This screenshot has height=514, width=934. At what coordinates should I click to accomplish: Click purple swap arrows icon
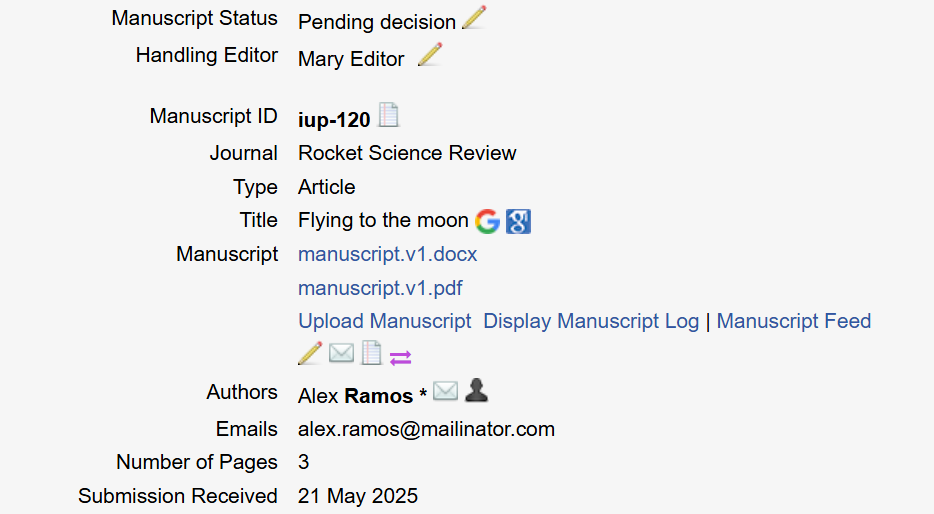400,356
